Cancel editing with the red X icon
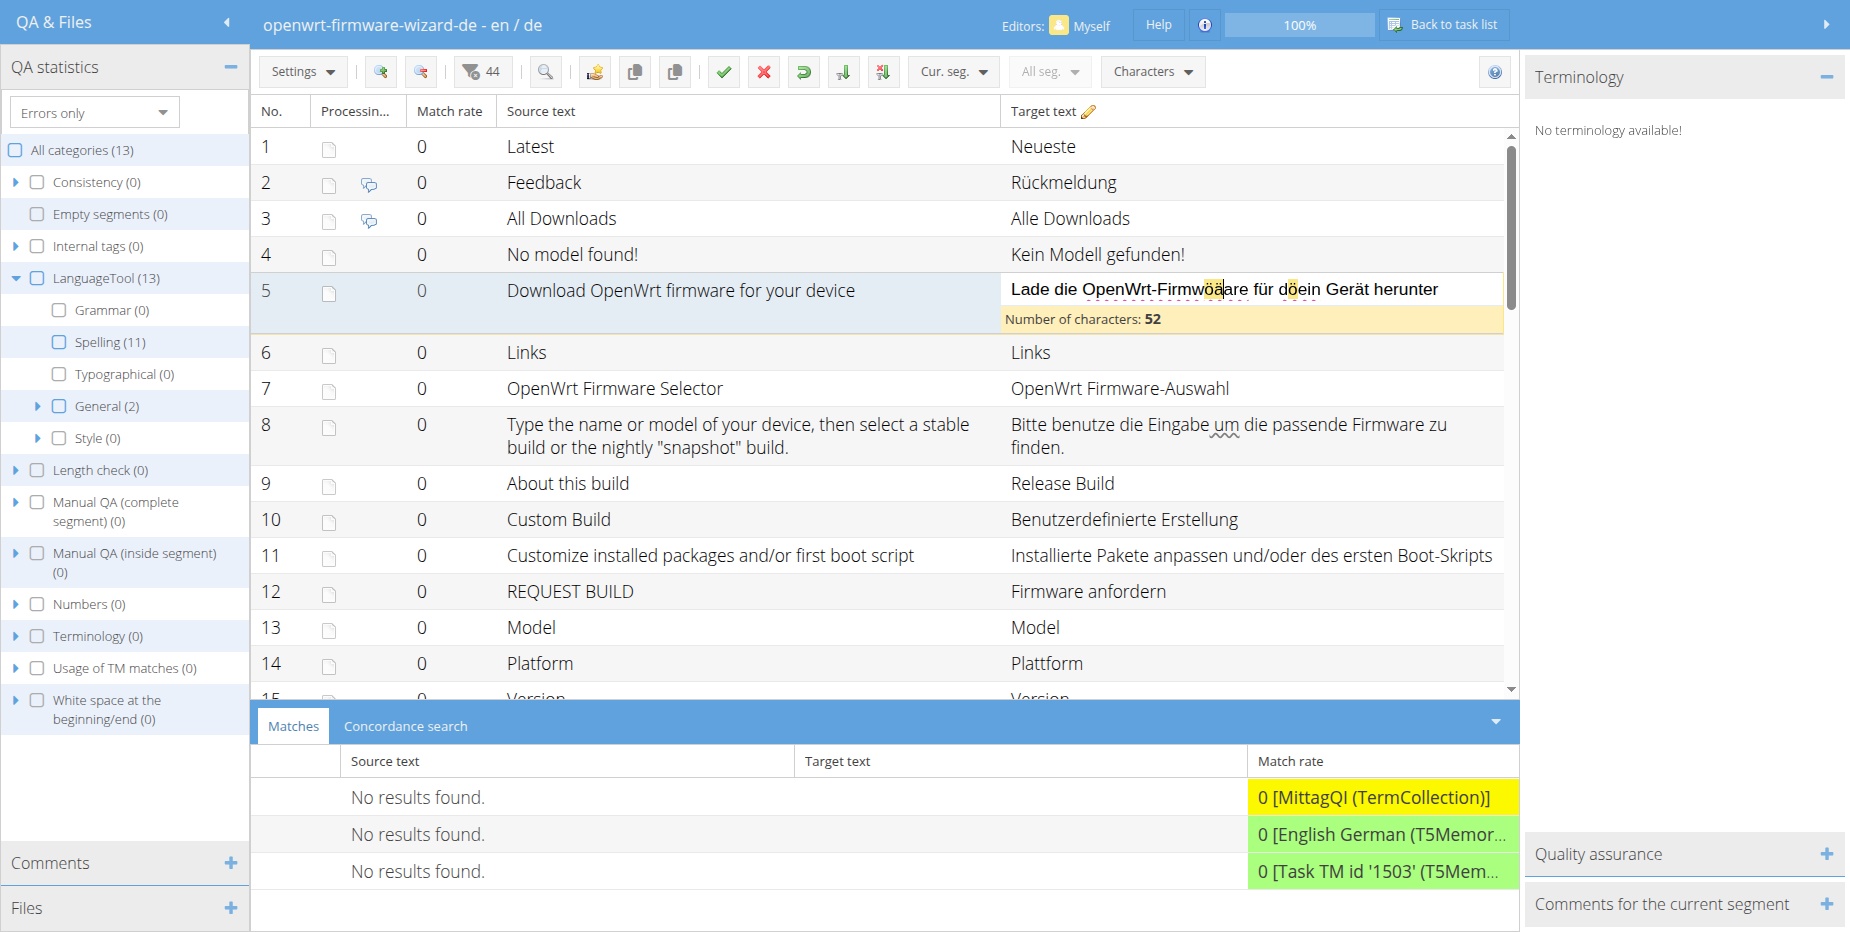This screenshot has height=932, width=1850. coord(764,72)
